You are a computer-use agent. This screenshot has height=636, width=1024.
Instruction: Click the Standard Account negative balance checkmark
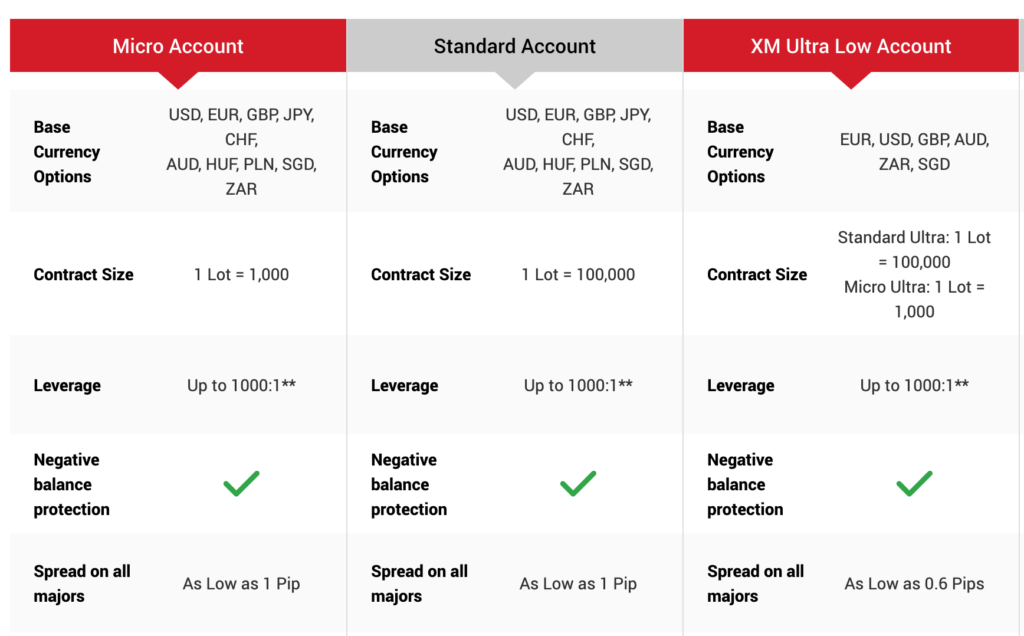[578, 484]
